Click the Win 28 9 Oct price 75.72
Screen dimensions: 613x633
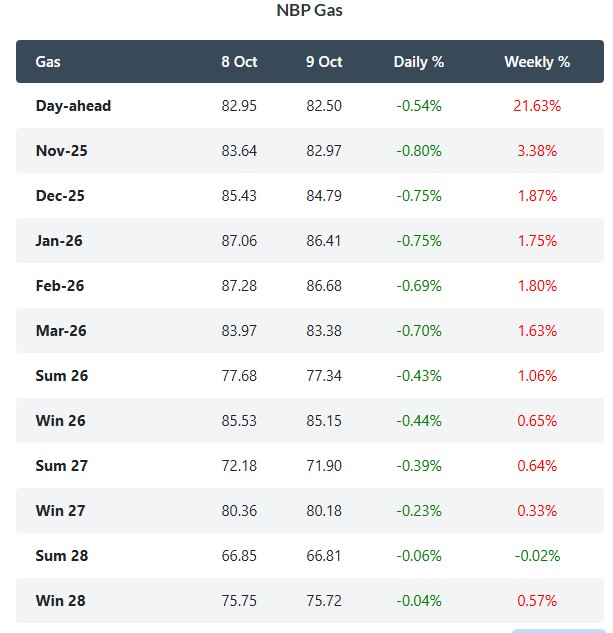324,600
